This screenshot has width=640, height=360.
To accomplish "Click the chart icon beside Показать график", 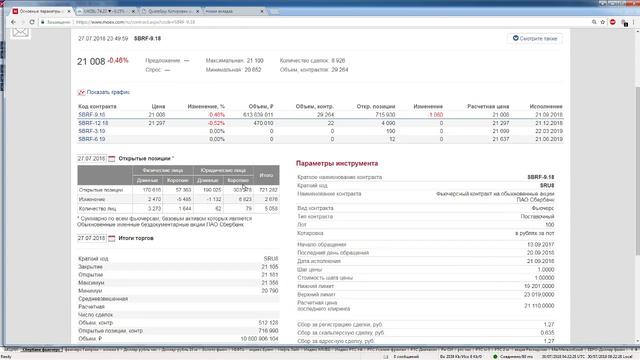I will pos(81,92).
